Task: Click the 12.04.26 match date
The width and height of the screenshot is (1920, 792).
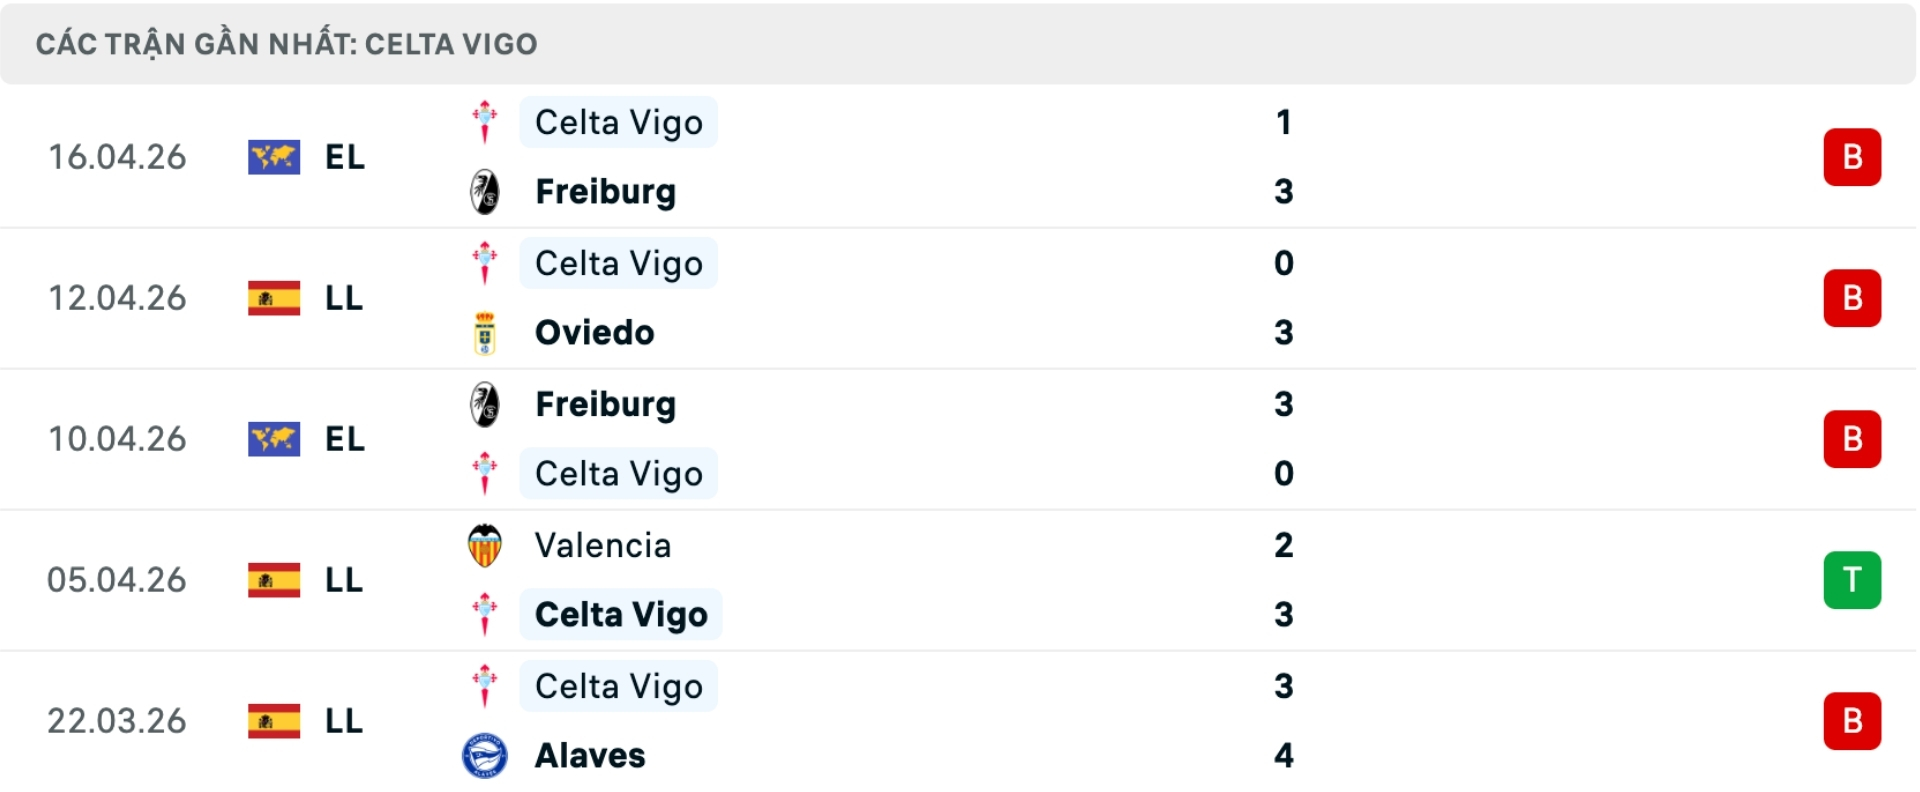Action: 117,298
